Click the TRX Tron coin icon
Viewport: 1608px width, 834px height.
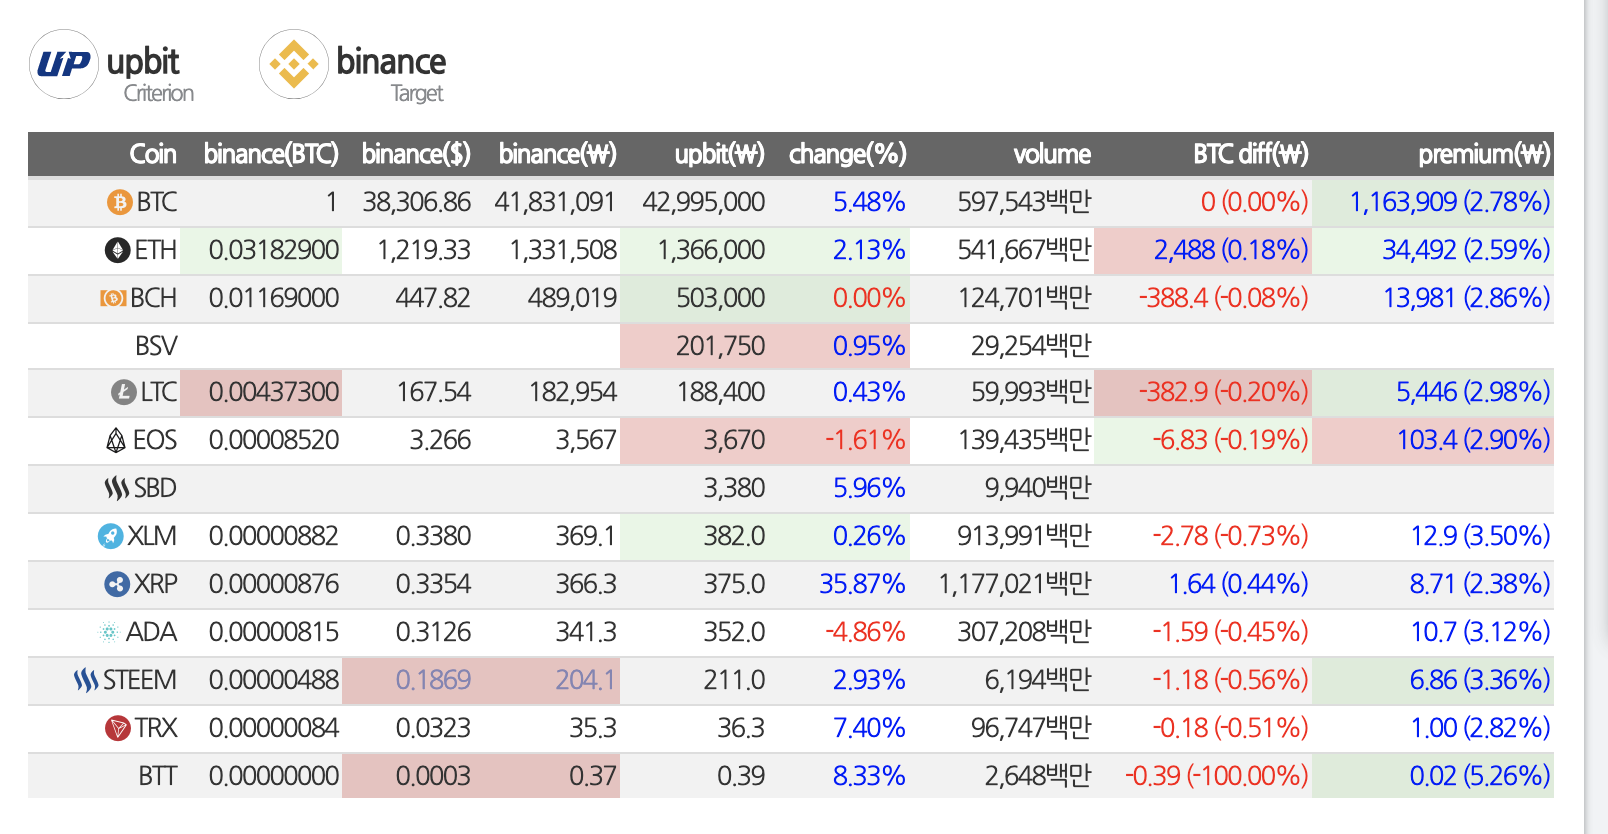pyautogui.click(x=118, y=728)
